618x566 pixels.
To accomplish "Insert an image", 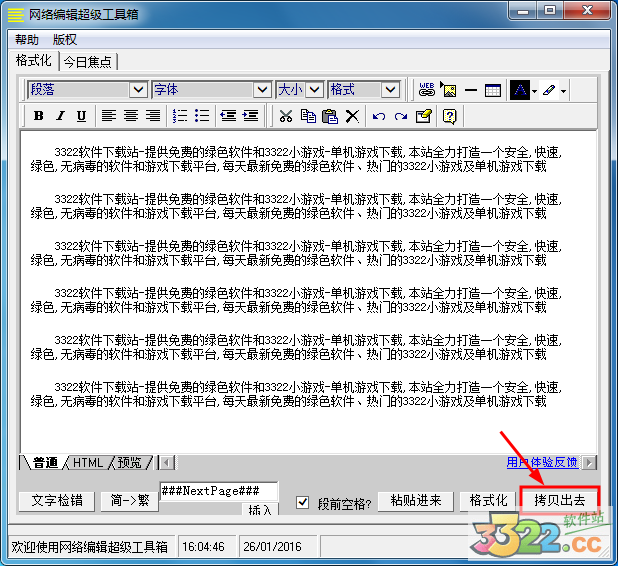I will click(449, 90).
